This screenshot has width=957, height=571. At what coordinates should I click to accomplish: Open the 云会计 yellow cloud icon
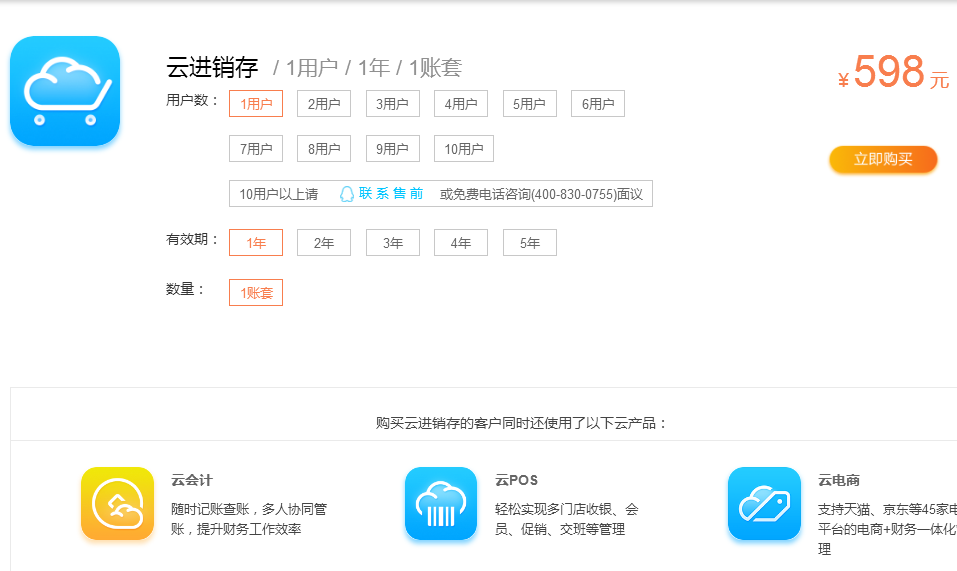[x=117, y=503]
